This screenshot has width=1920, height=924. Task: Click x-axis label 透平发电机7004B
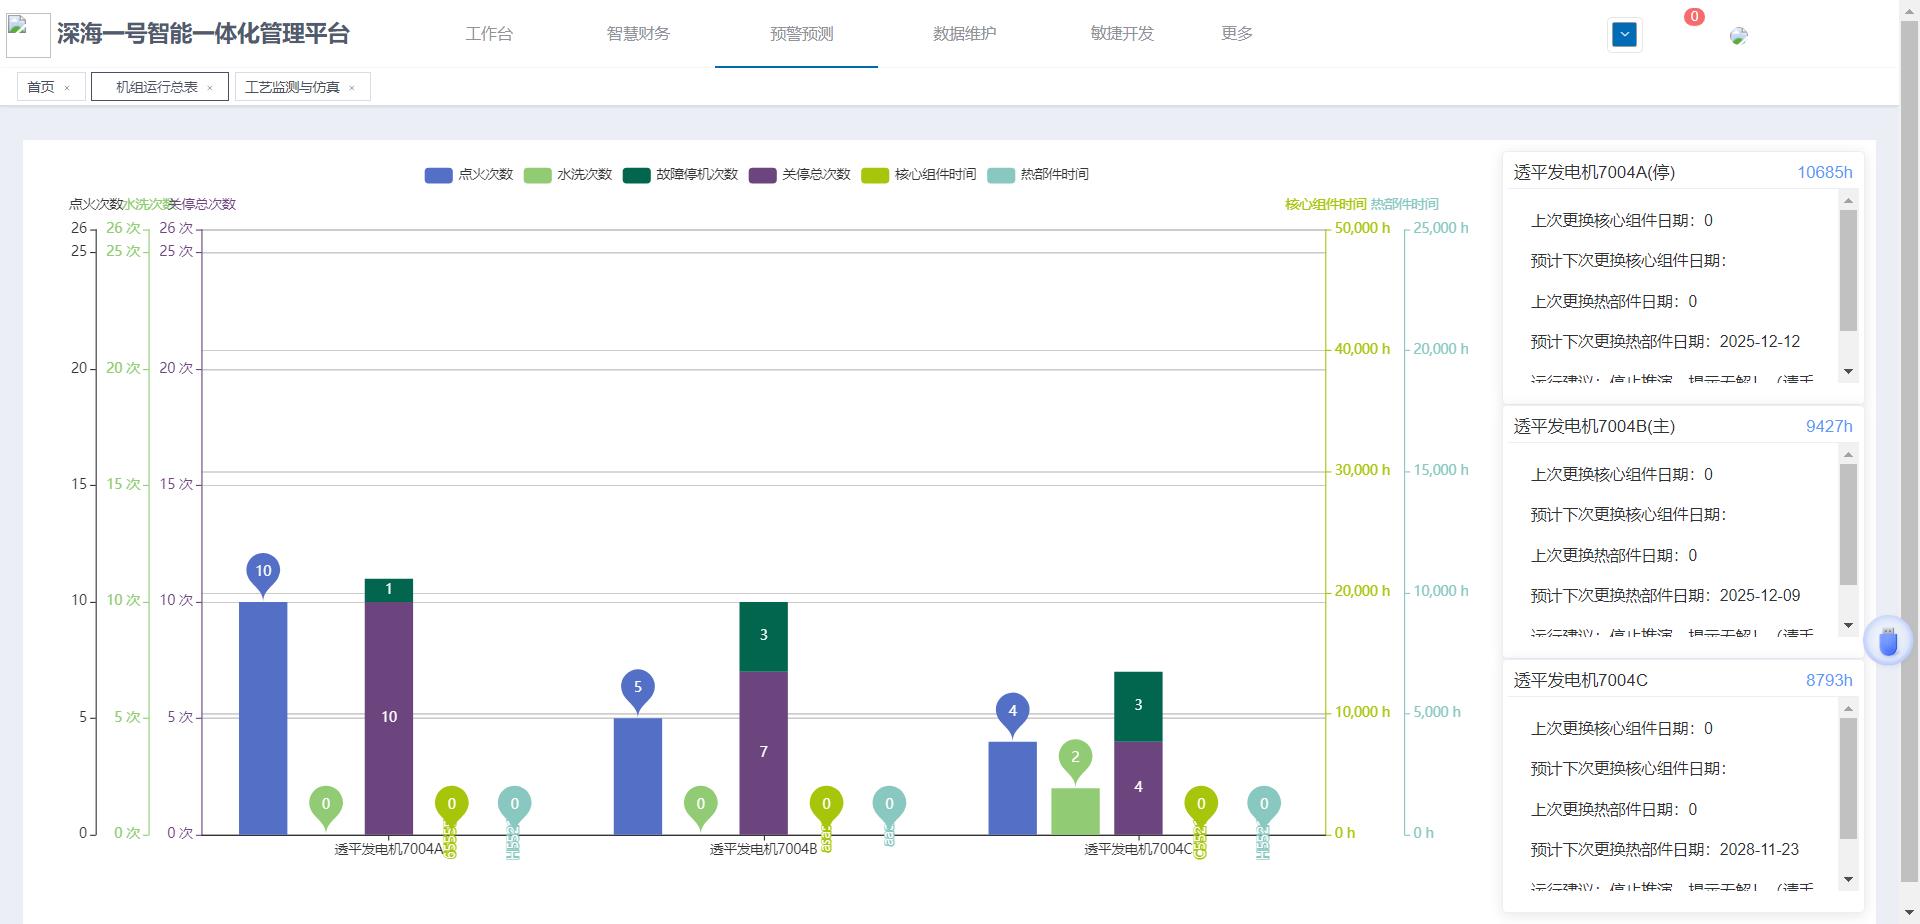(763, 849)
